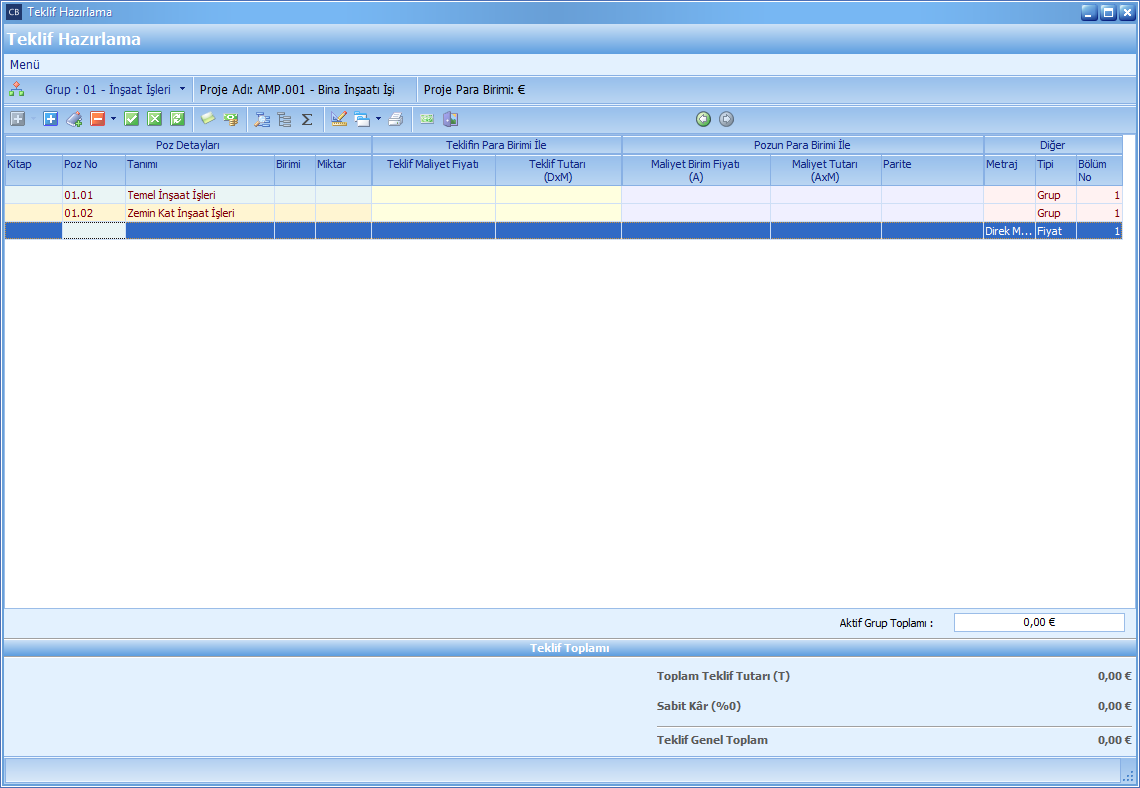Click the Aktif Grup Toplamı value field
The image size is (1140, 788).
pyautogui.click(x=1038, y=622)
